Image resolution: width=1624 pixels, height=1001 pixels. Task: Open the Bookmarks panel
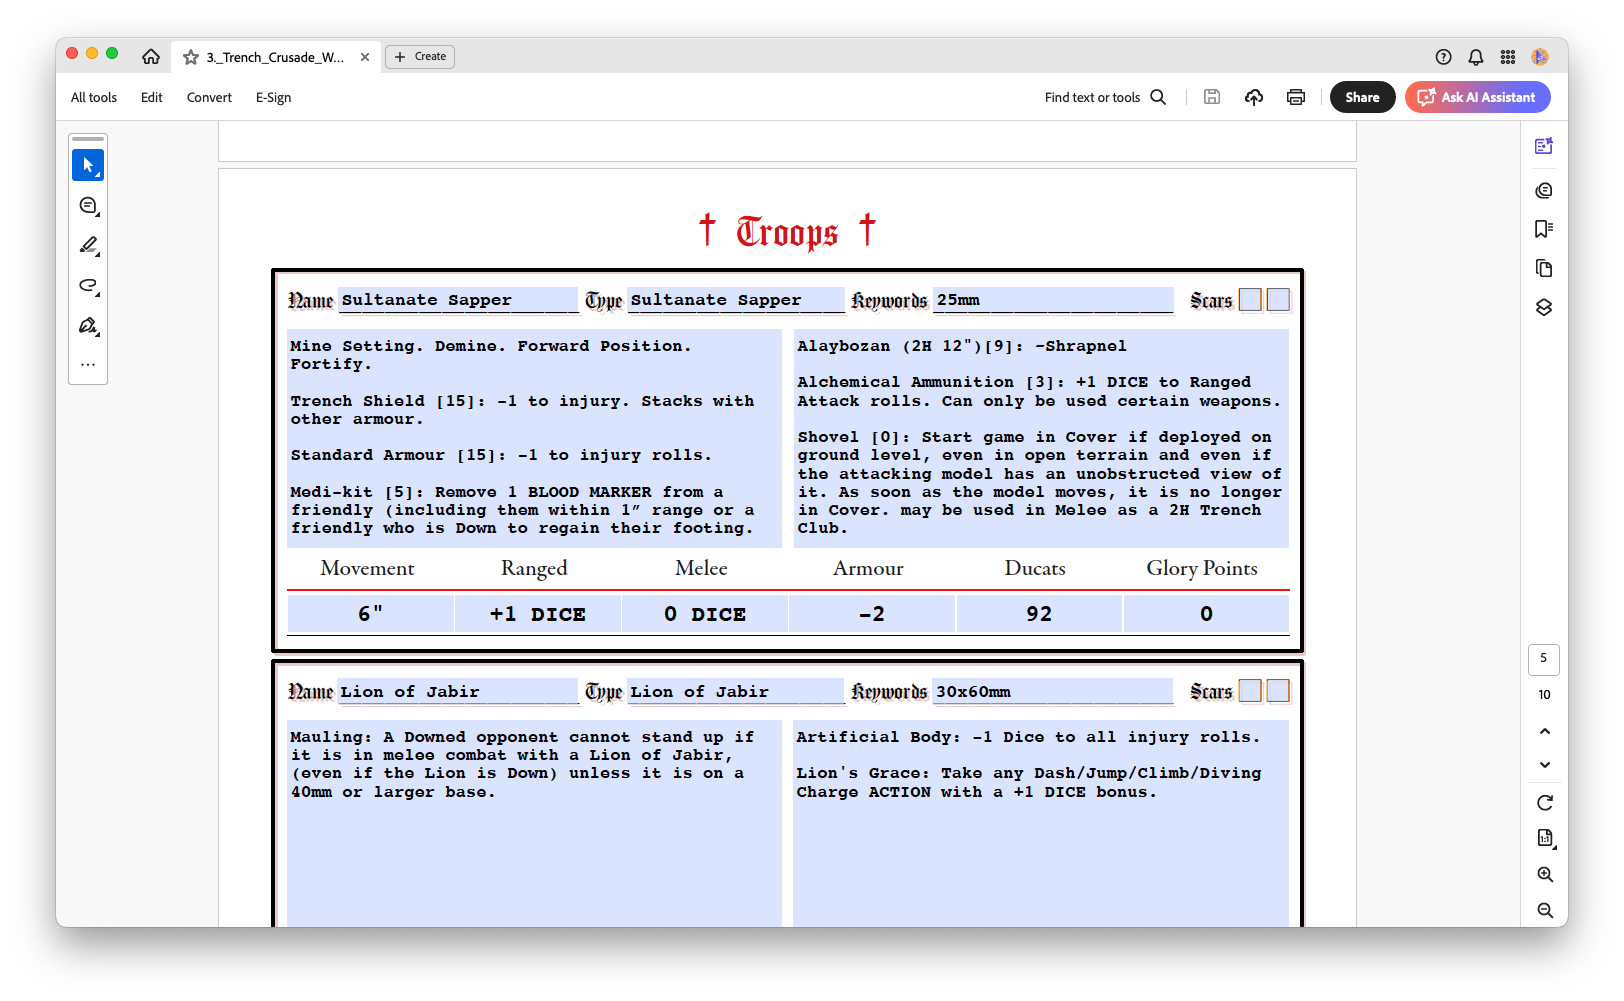(x=1544, y=229)
